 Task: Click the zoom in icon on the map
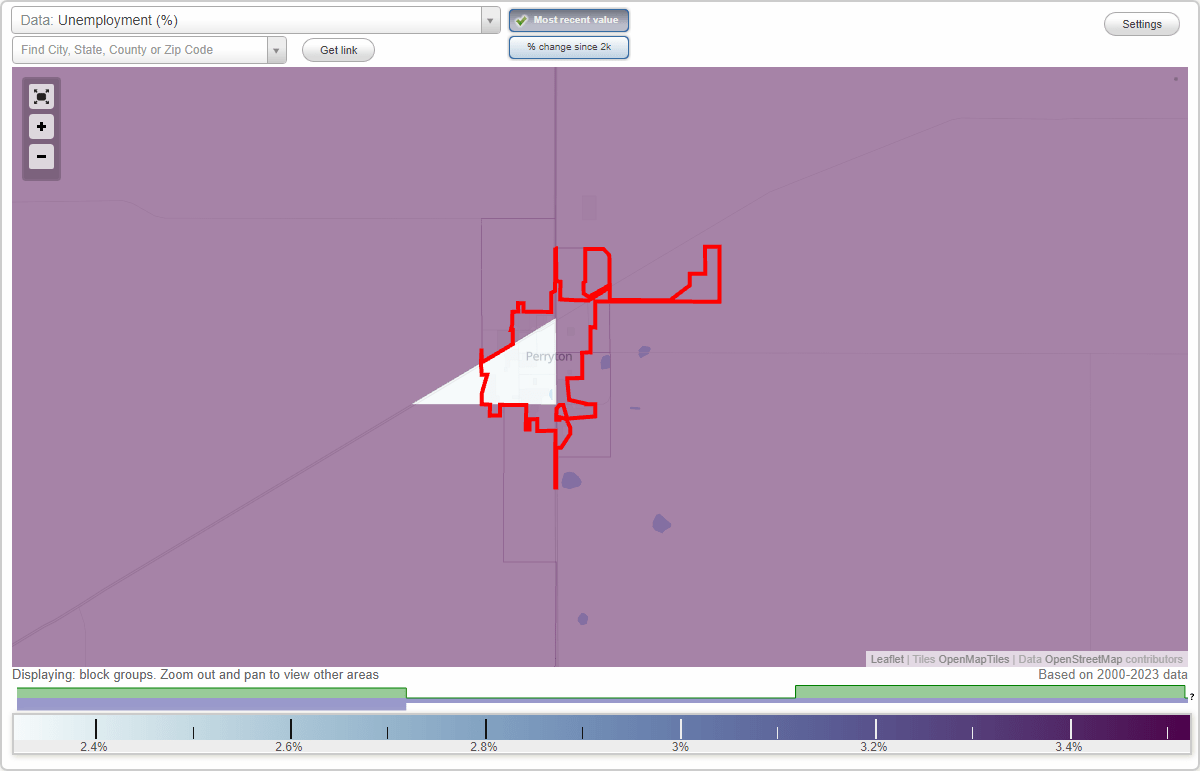pyautogui.click(x=41, y=127)
